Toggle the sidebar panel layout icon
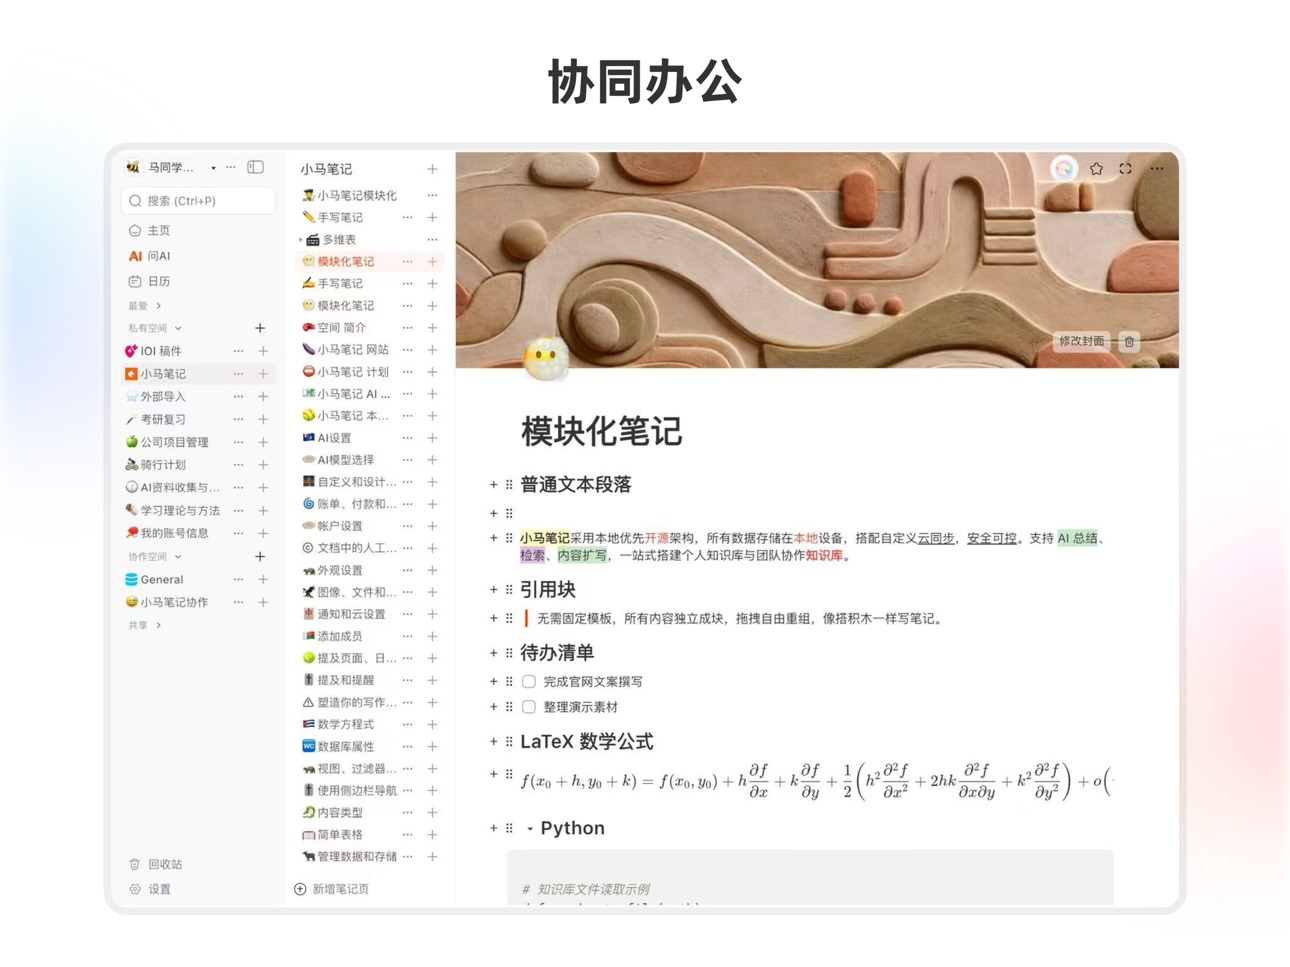1290x967 pixels. (256, 168)
